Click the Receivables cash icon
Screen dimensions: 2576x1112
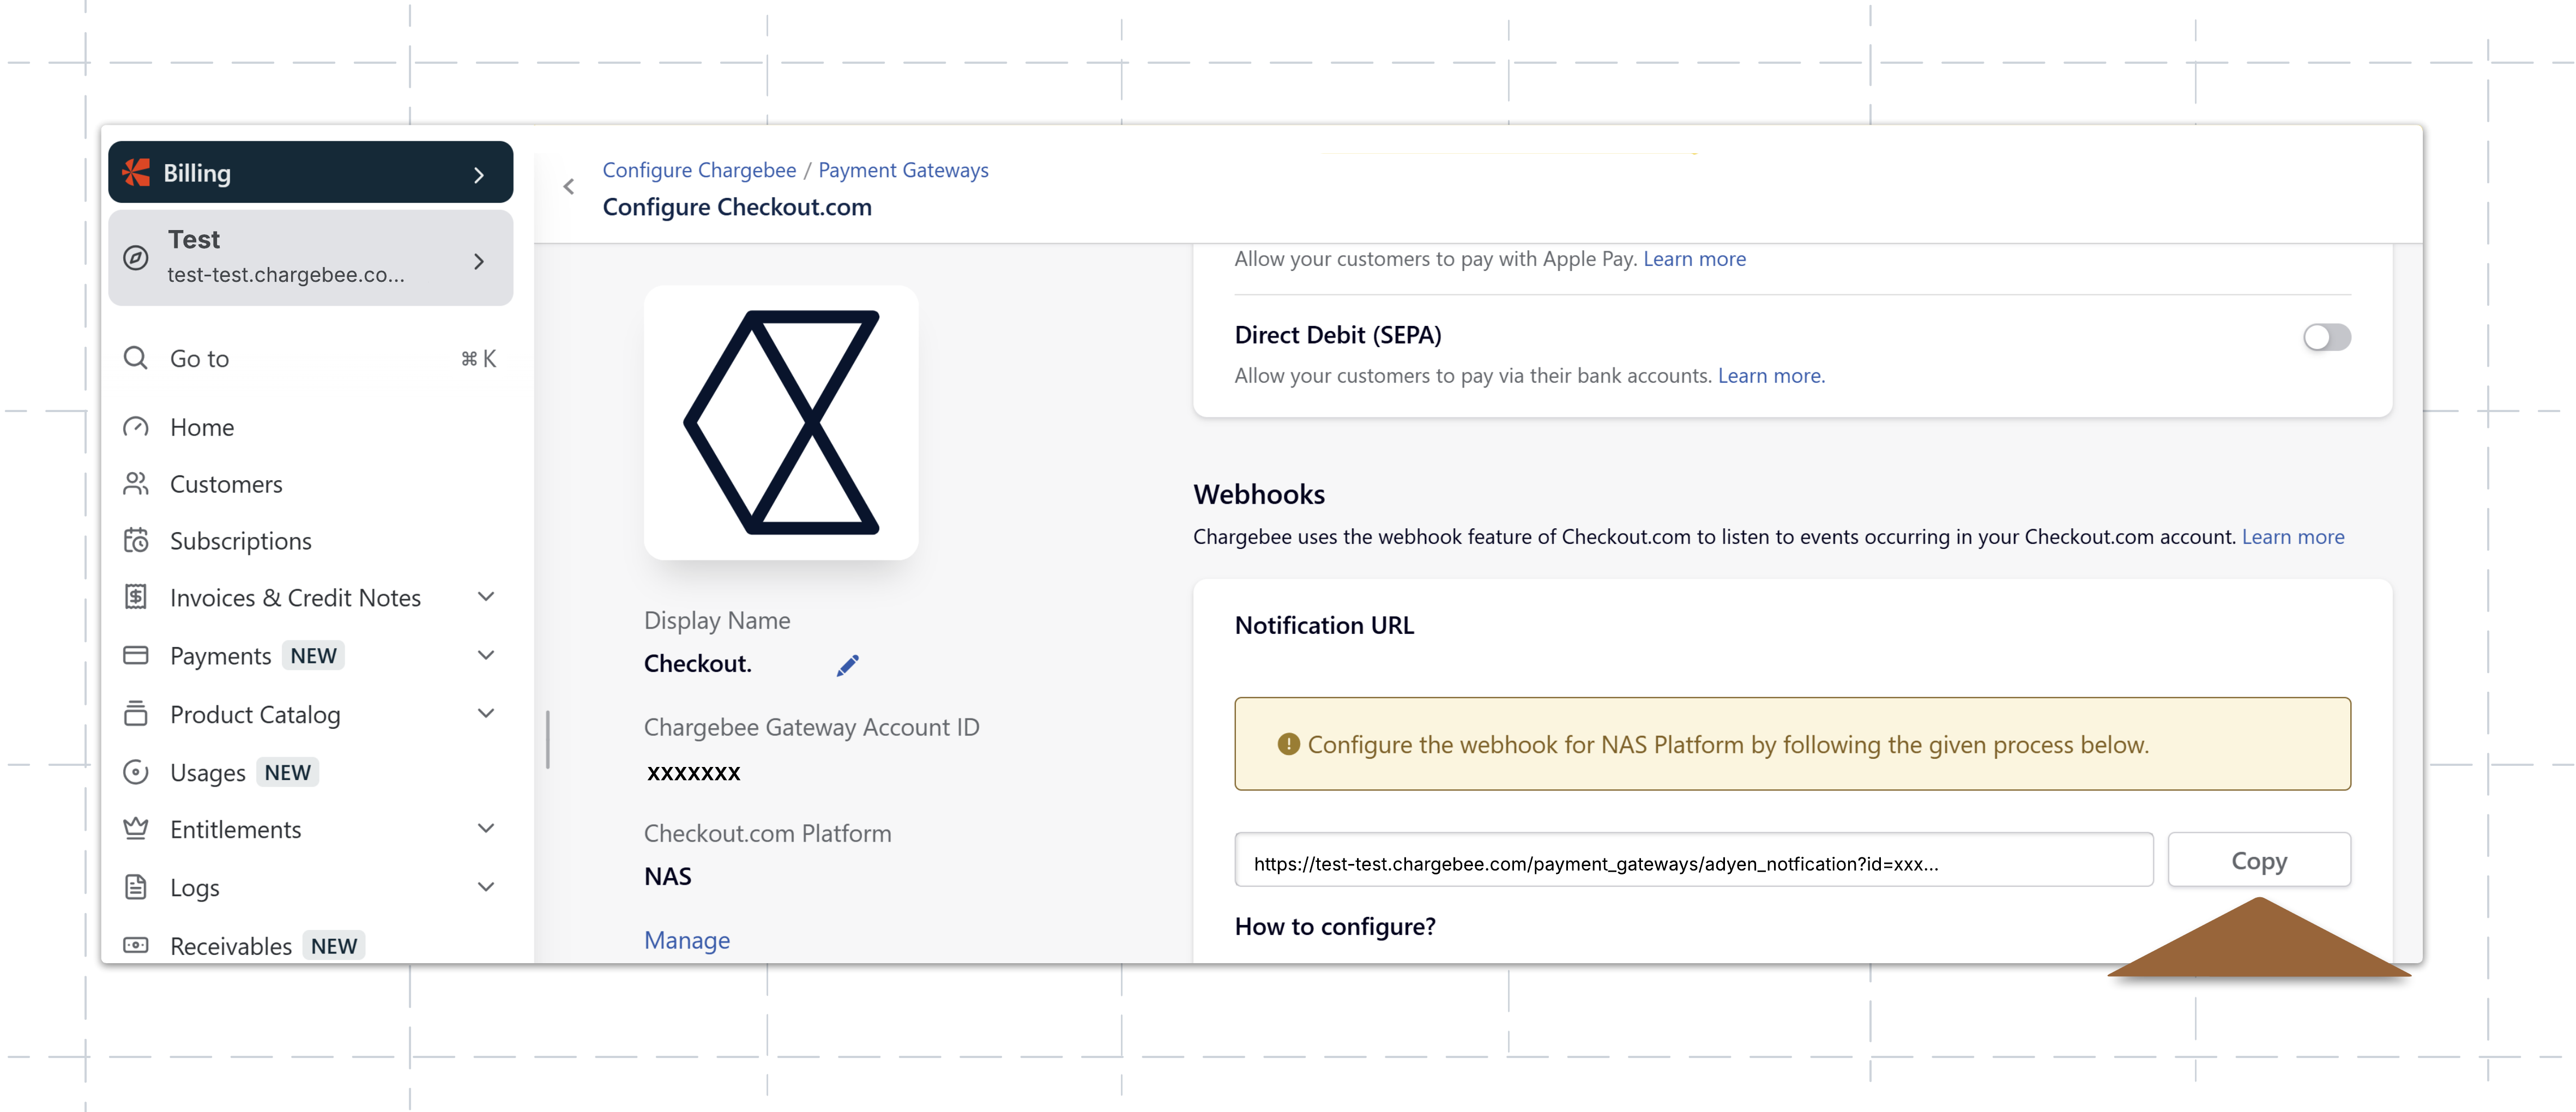coord(136,945)
